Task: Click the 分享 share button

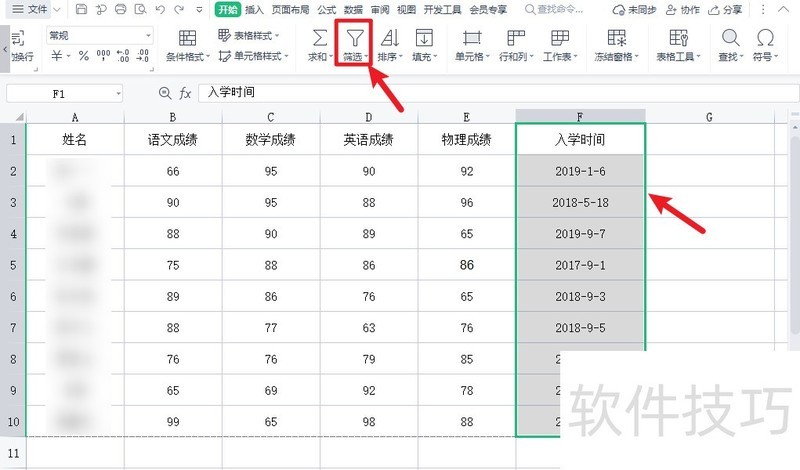Action: tap(725, 10)
